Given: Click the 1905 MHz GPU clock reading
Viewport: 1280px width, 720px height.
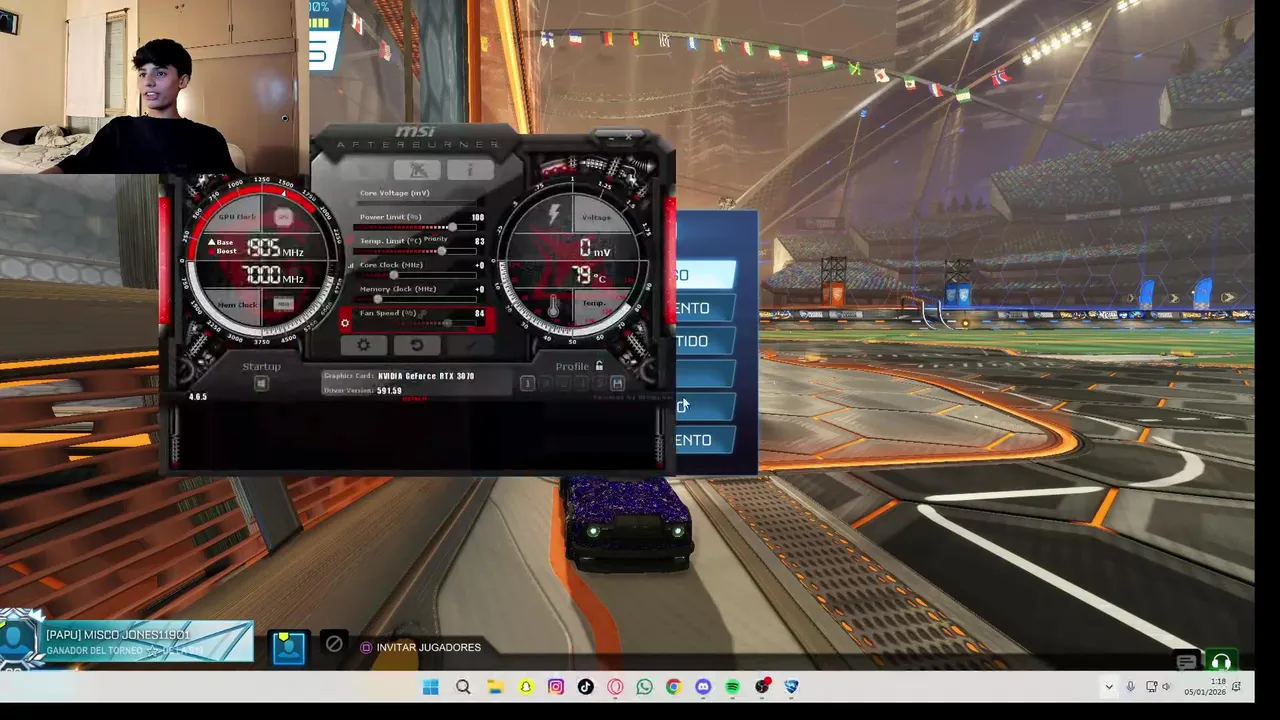Looking at the screenshot, I should click(x=273, y=248).
